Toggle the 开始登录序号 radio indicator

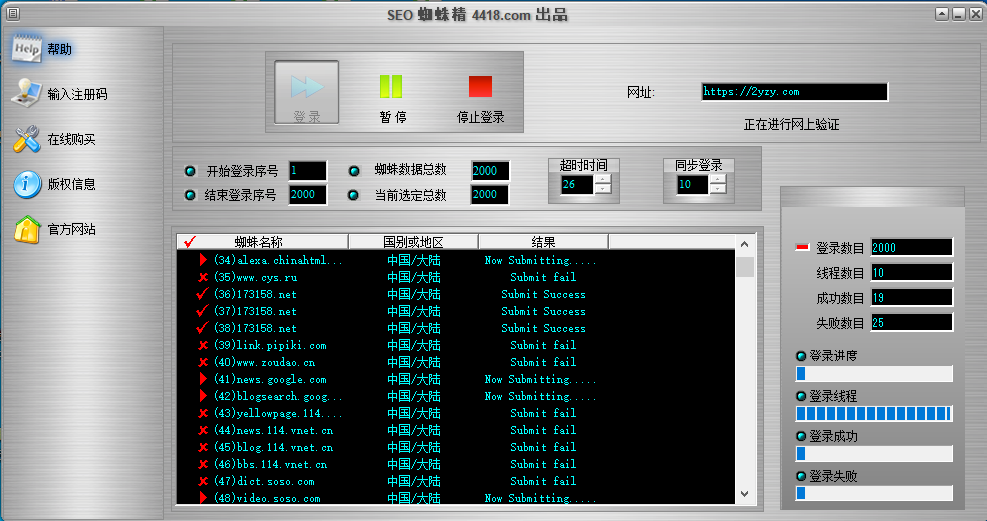191,171
